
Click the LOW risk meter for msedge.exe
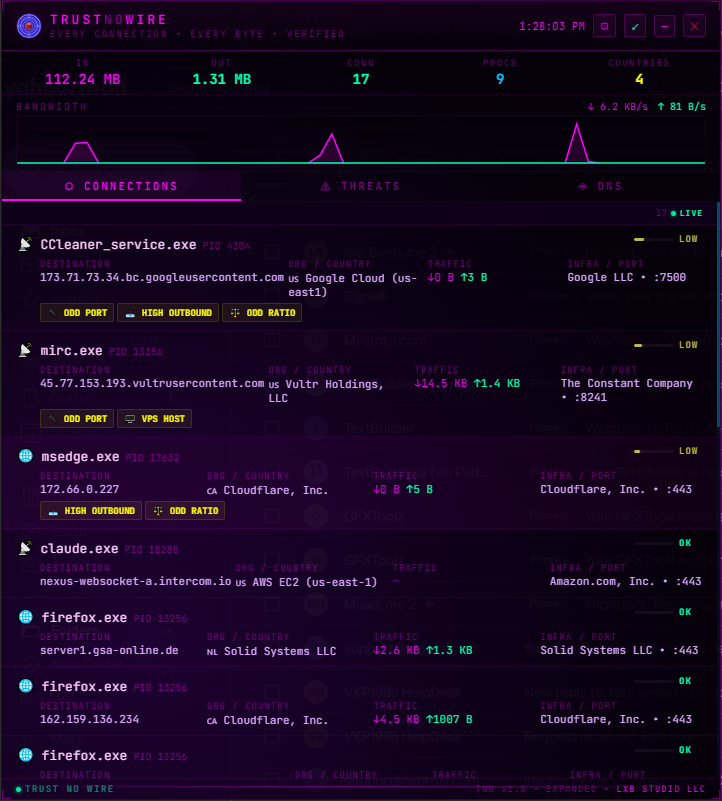pyautogui.click(x=666, y=451)
